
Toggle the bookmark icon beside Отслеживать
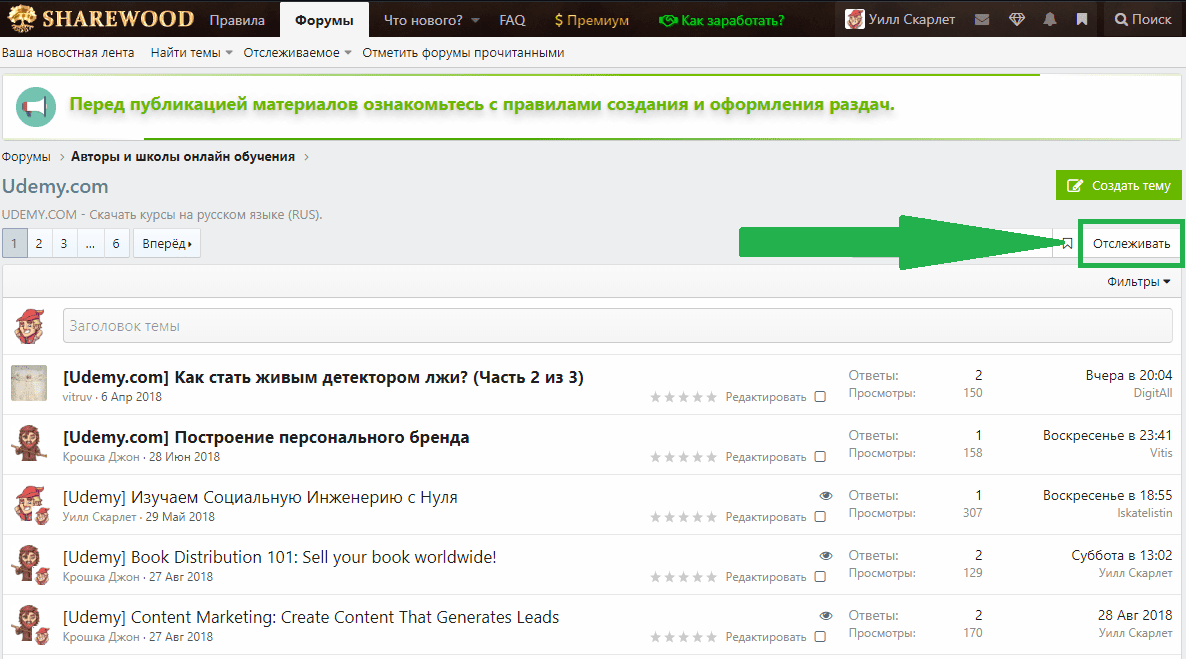pos(1067,242)
